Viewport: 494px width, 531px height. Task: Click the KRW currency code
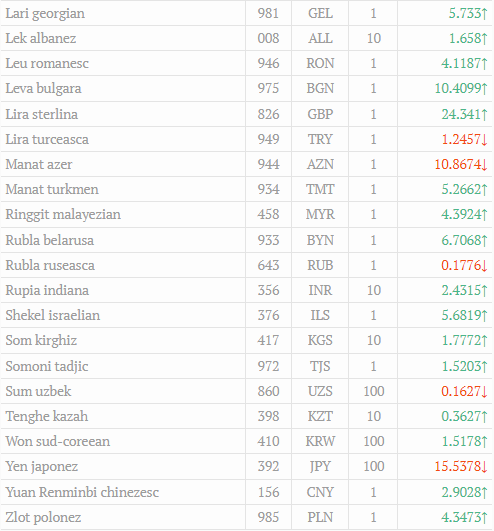pyautogui.click(x=320, y=441)
